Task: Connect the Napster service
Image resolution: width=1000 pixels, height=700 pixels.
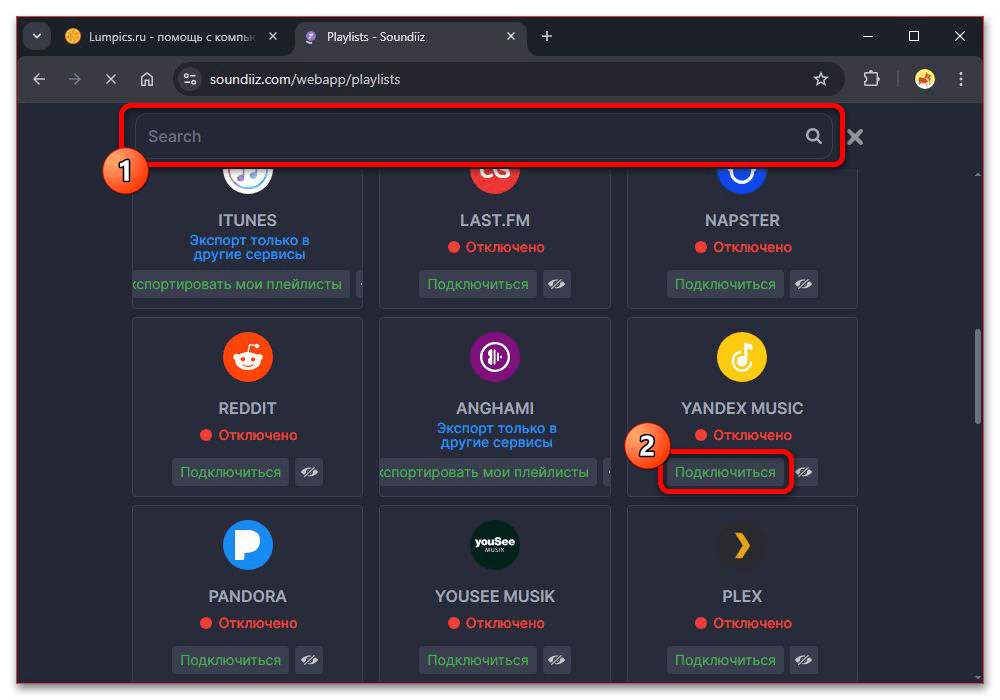Action: (x=725, y=284)
